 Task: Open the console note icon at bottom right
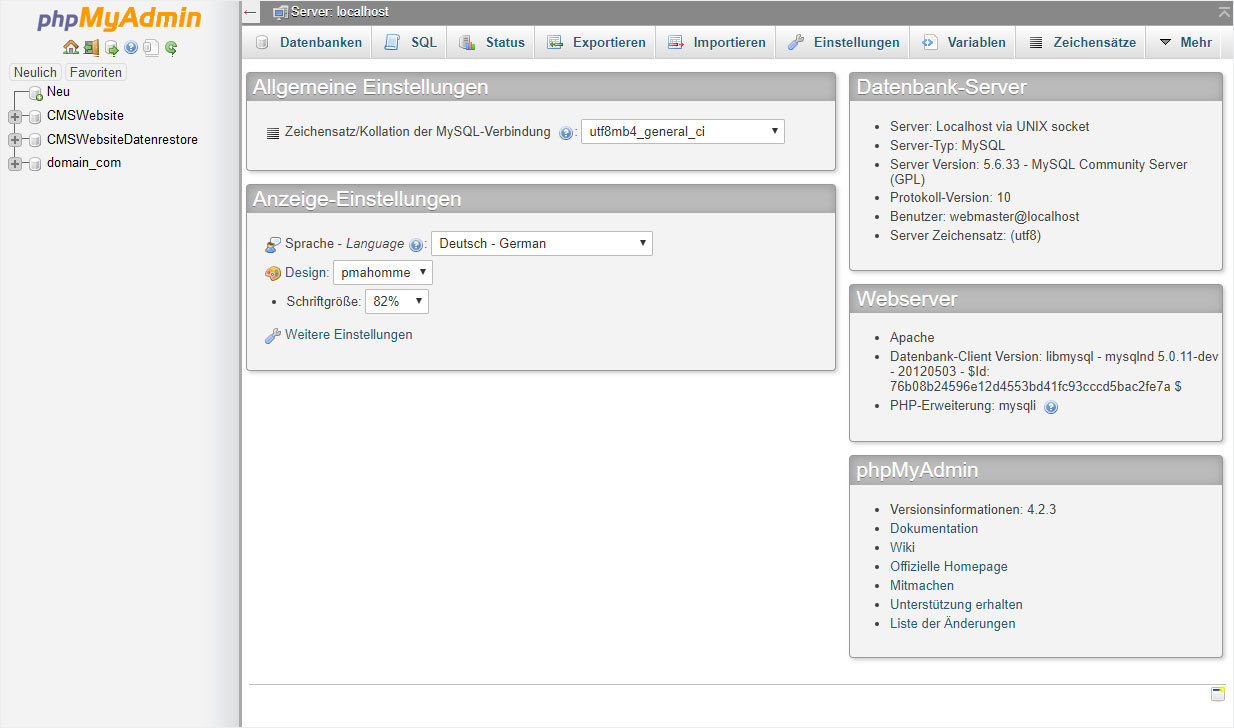1218,694
